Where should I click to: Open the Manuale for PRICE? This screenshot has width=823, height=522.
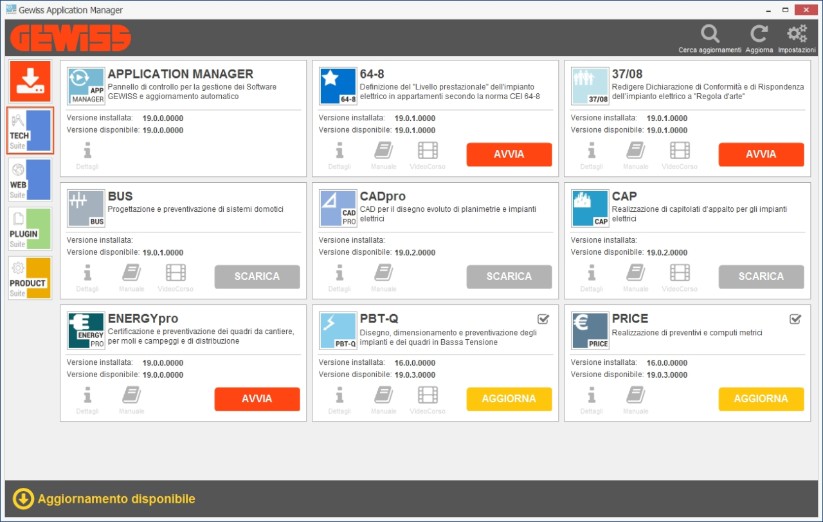635,400
